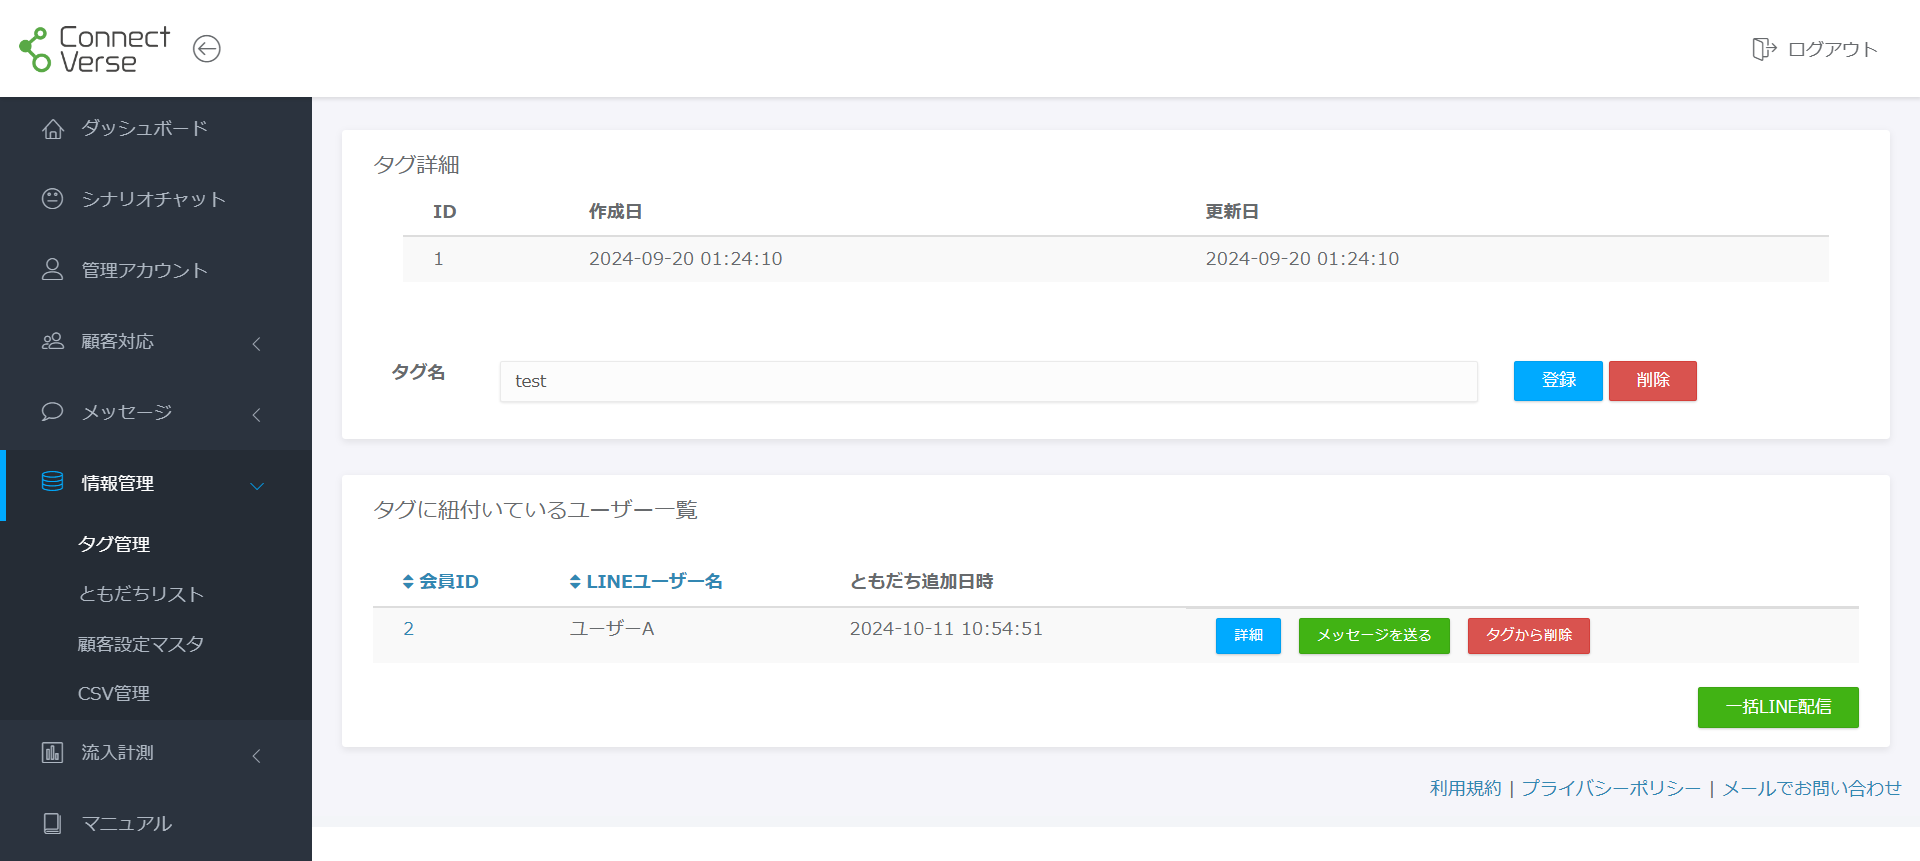Click the scenario chat smiley icon
The width and height of the screenshot is (1920, 861).
click(x=53, y=199)
